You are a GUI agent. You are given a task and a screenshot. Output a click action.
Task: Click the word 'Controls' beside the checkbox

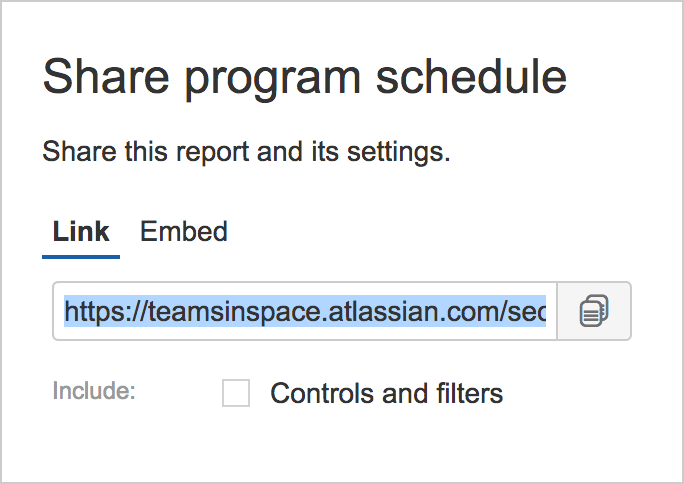(x=322, y=393)
